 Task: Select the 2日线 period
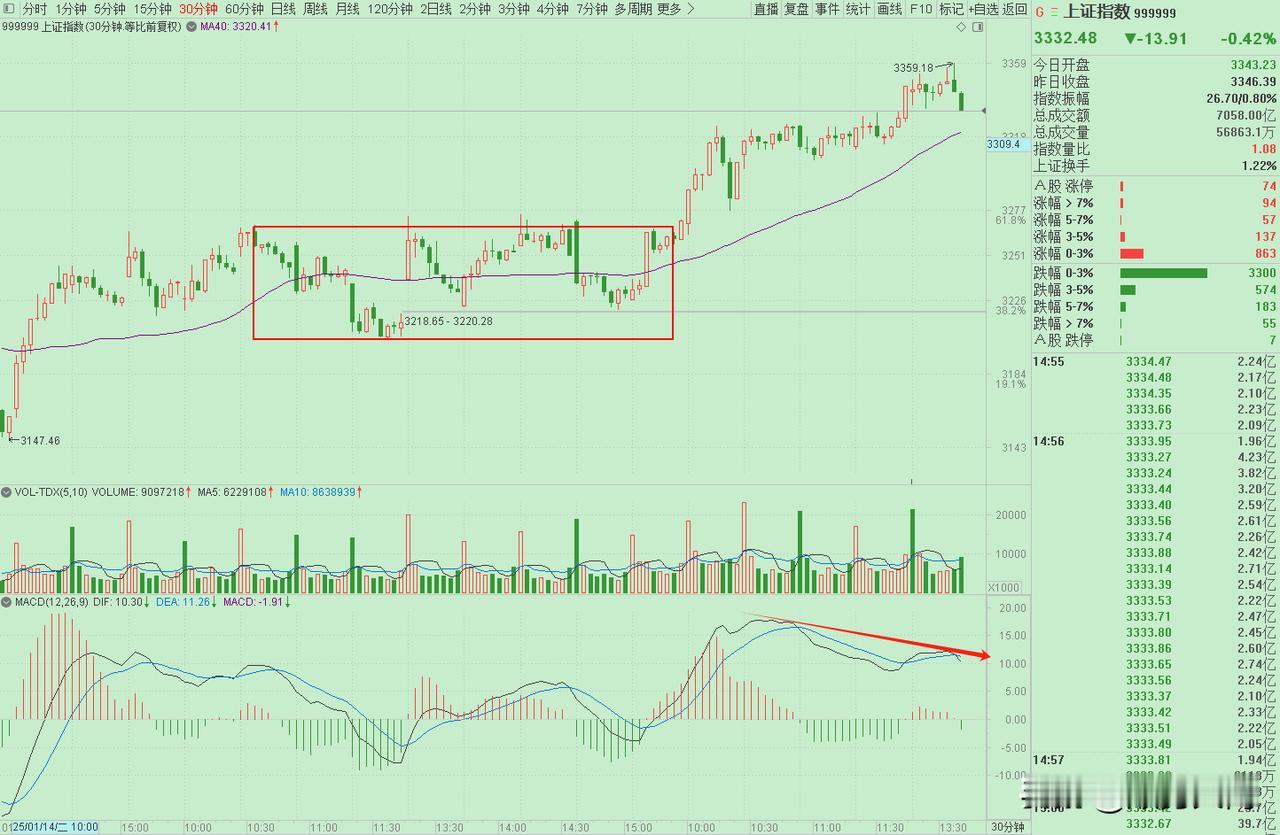tap(435, 9)
